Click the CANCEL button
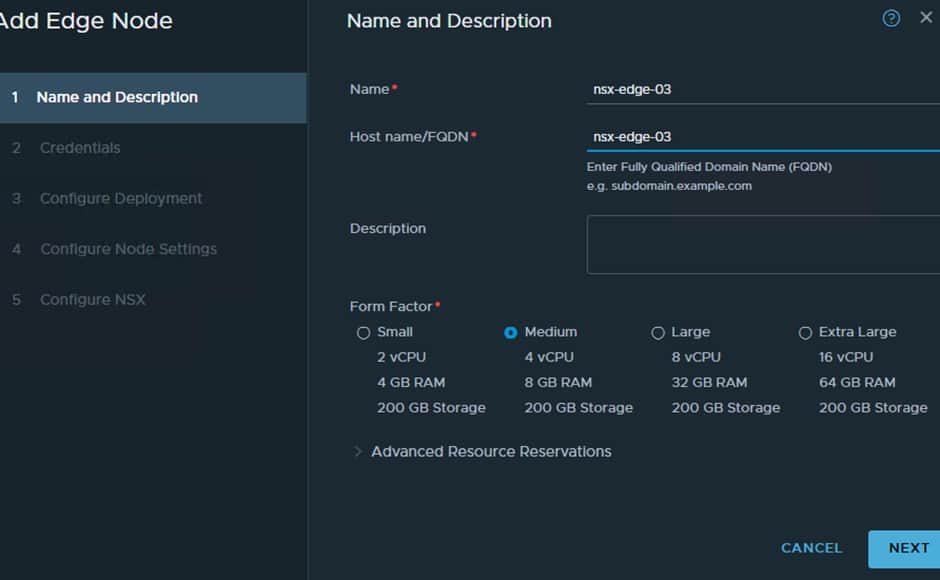Image resolution: width=940 pixels, height=580 pixels. 811,548
